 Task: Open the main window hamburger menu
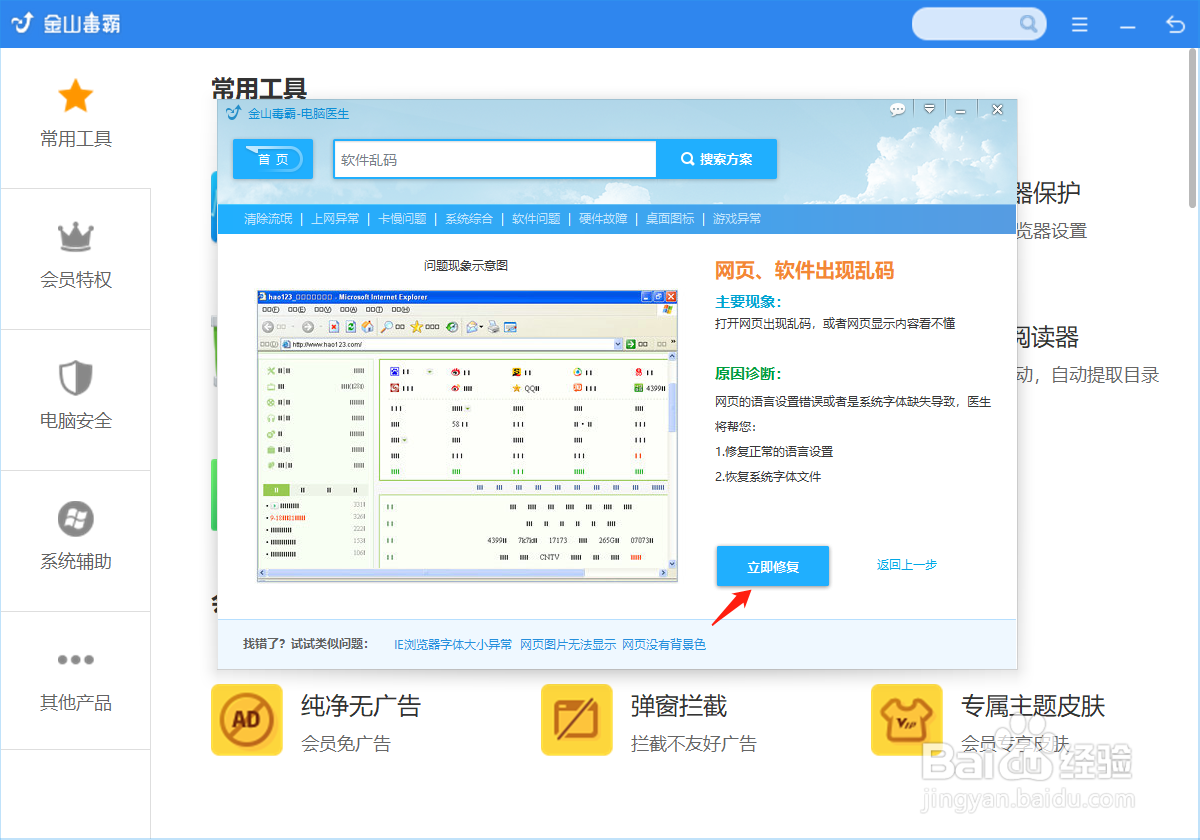coord(1080,24)
